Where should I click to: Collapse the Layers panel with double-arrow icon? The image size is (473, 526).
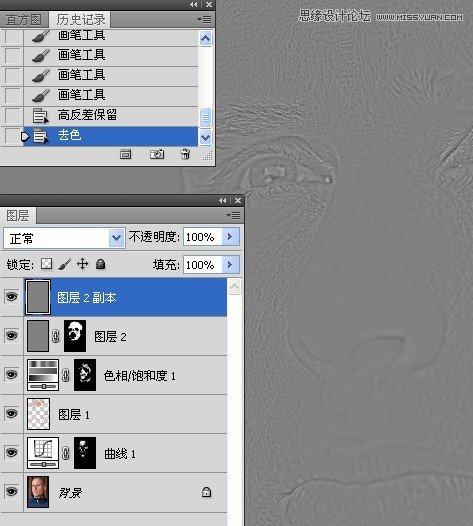pos(222,201)
